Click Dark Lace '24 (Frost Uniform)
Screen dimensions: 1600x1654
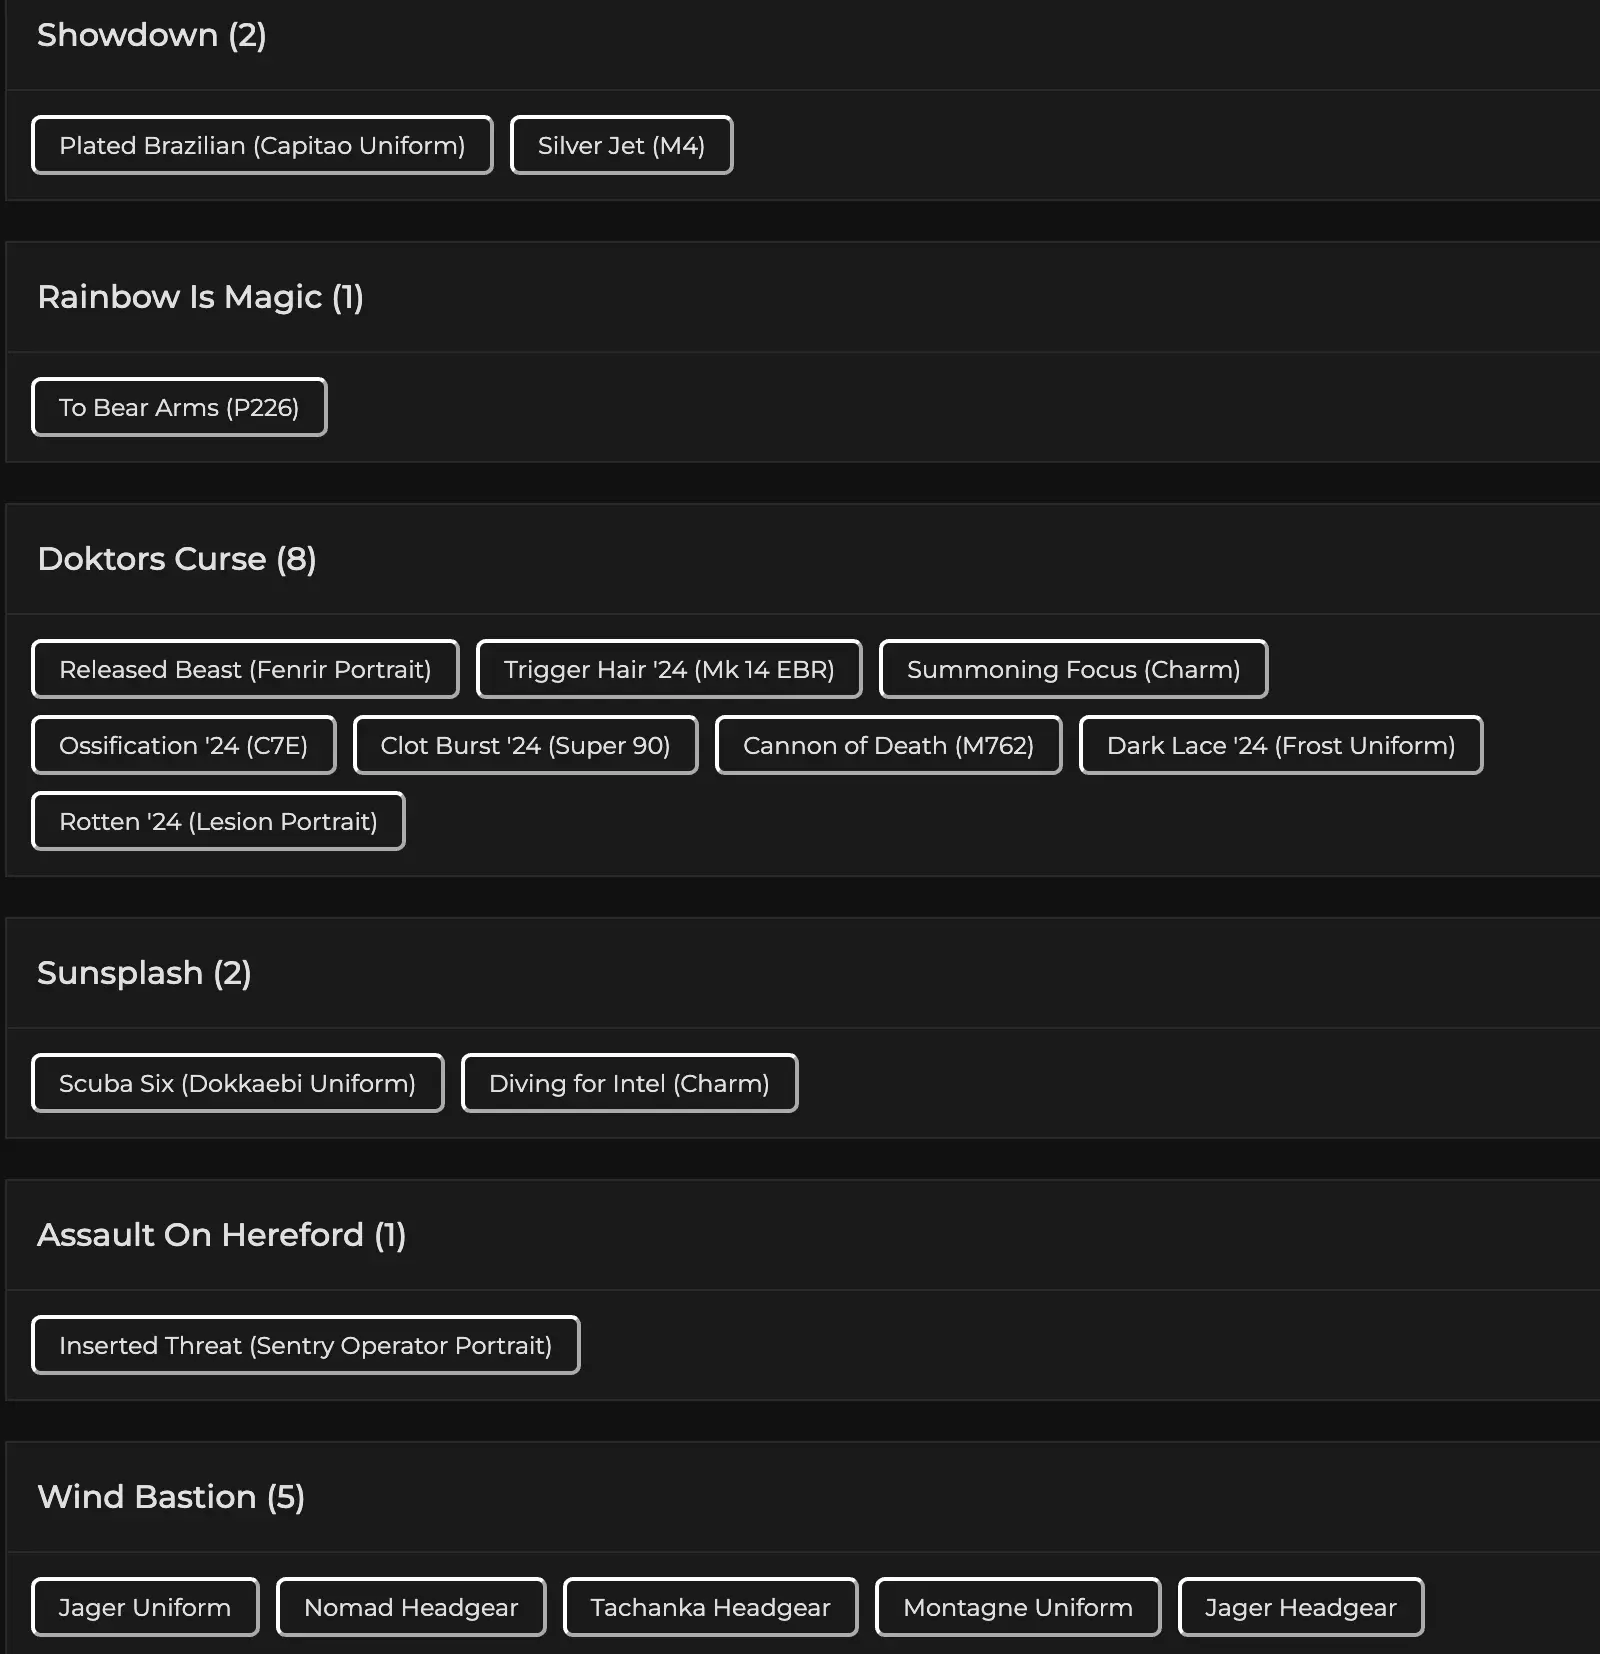click(x=1280, y=746)
